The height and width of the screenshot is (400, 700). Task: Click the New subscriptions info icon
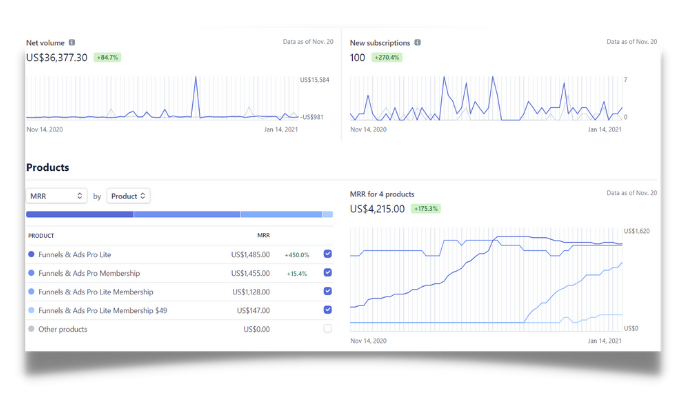418,43
